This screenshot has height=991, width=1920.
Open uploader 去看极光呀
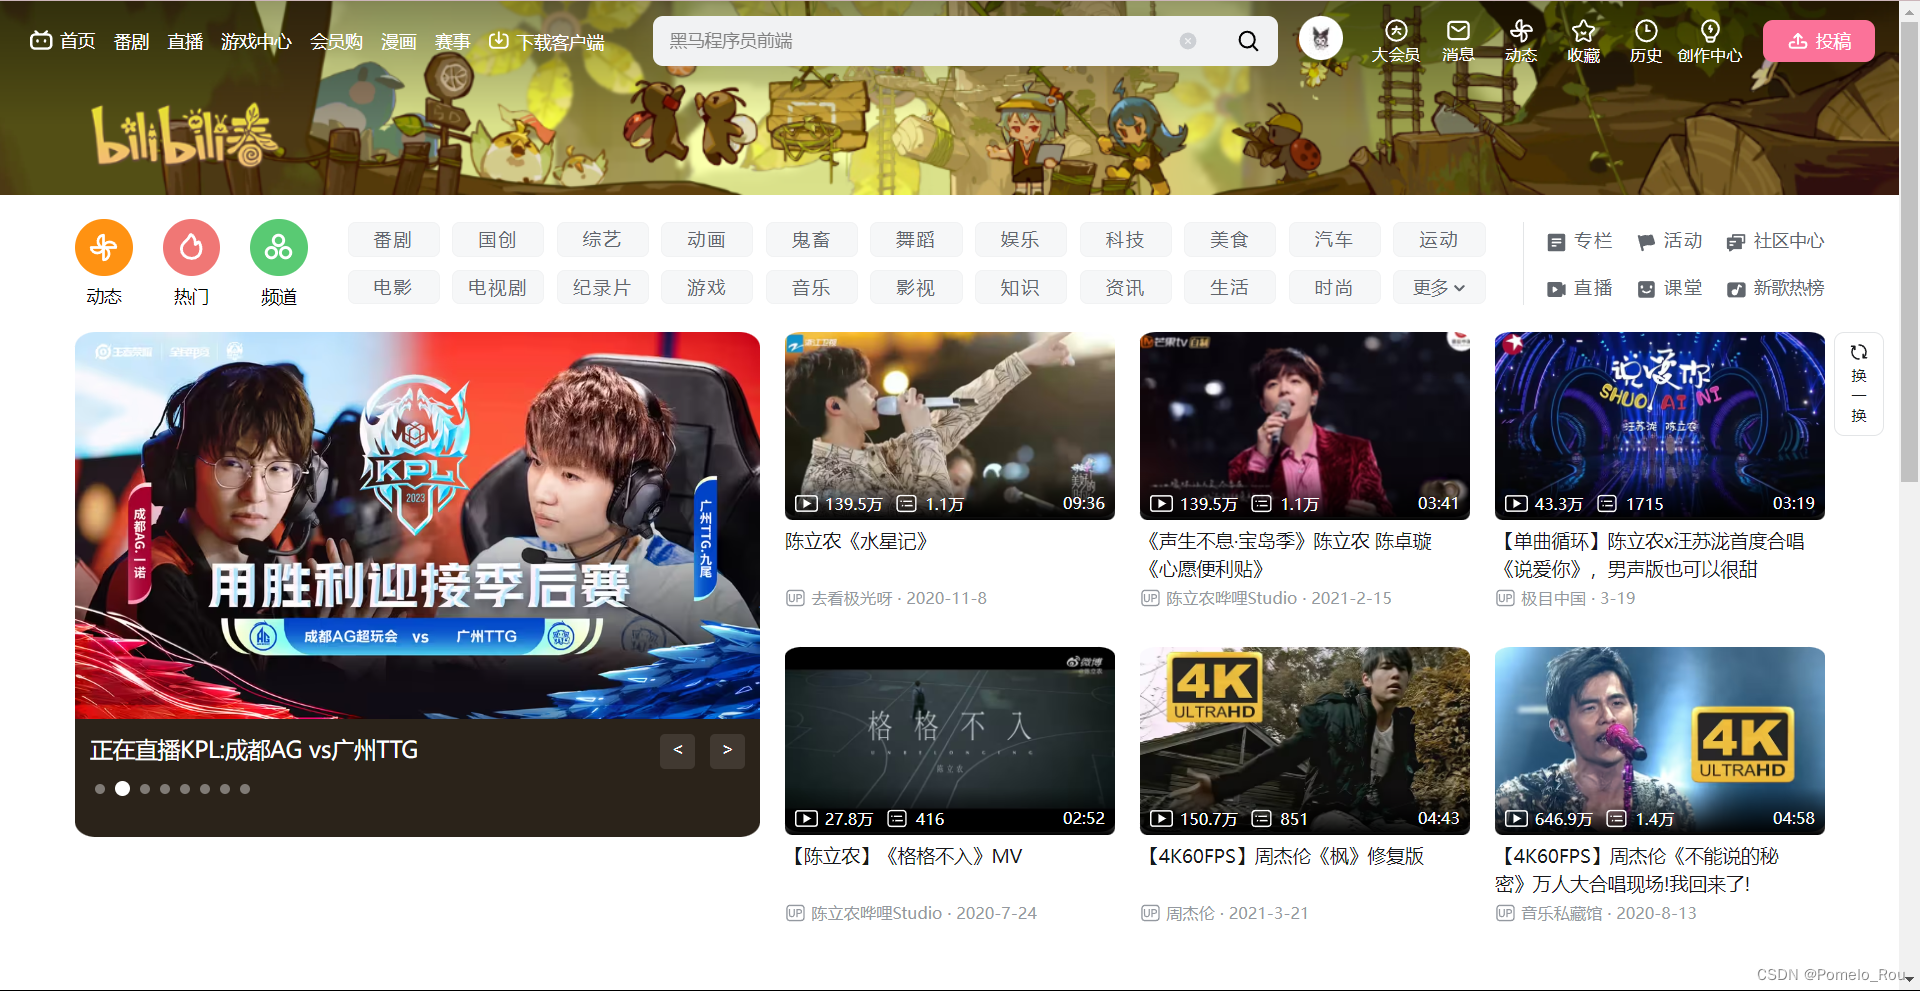pos(851,599)
